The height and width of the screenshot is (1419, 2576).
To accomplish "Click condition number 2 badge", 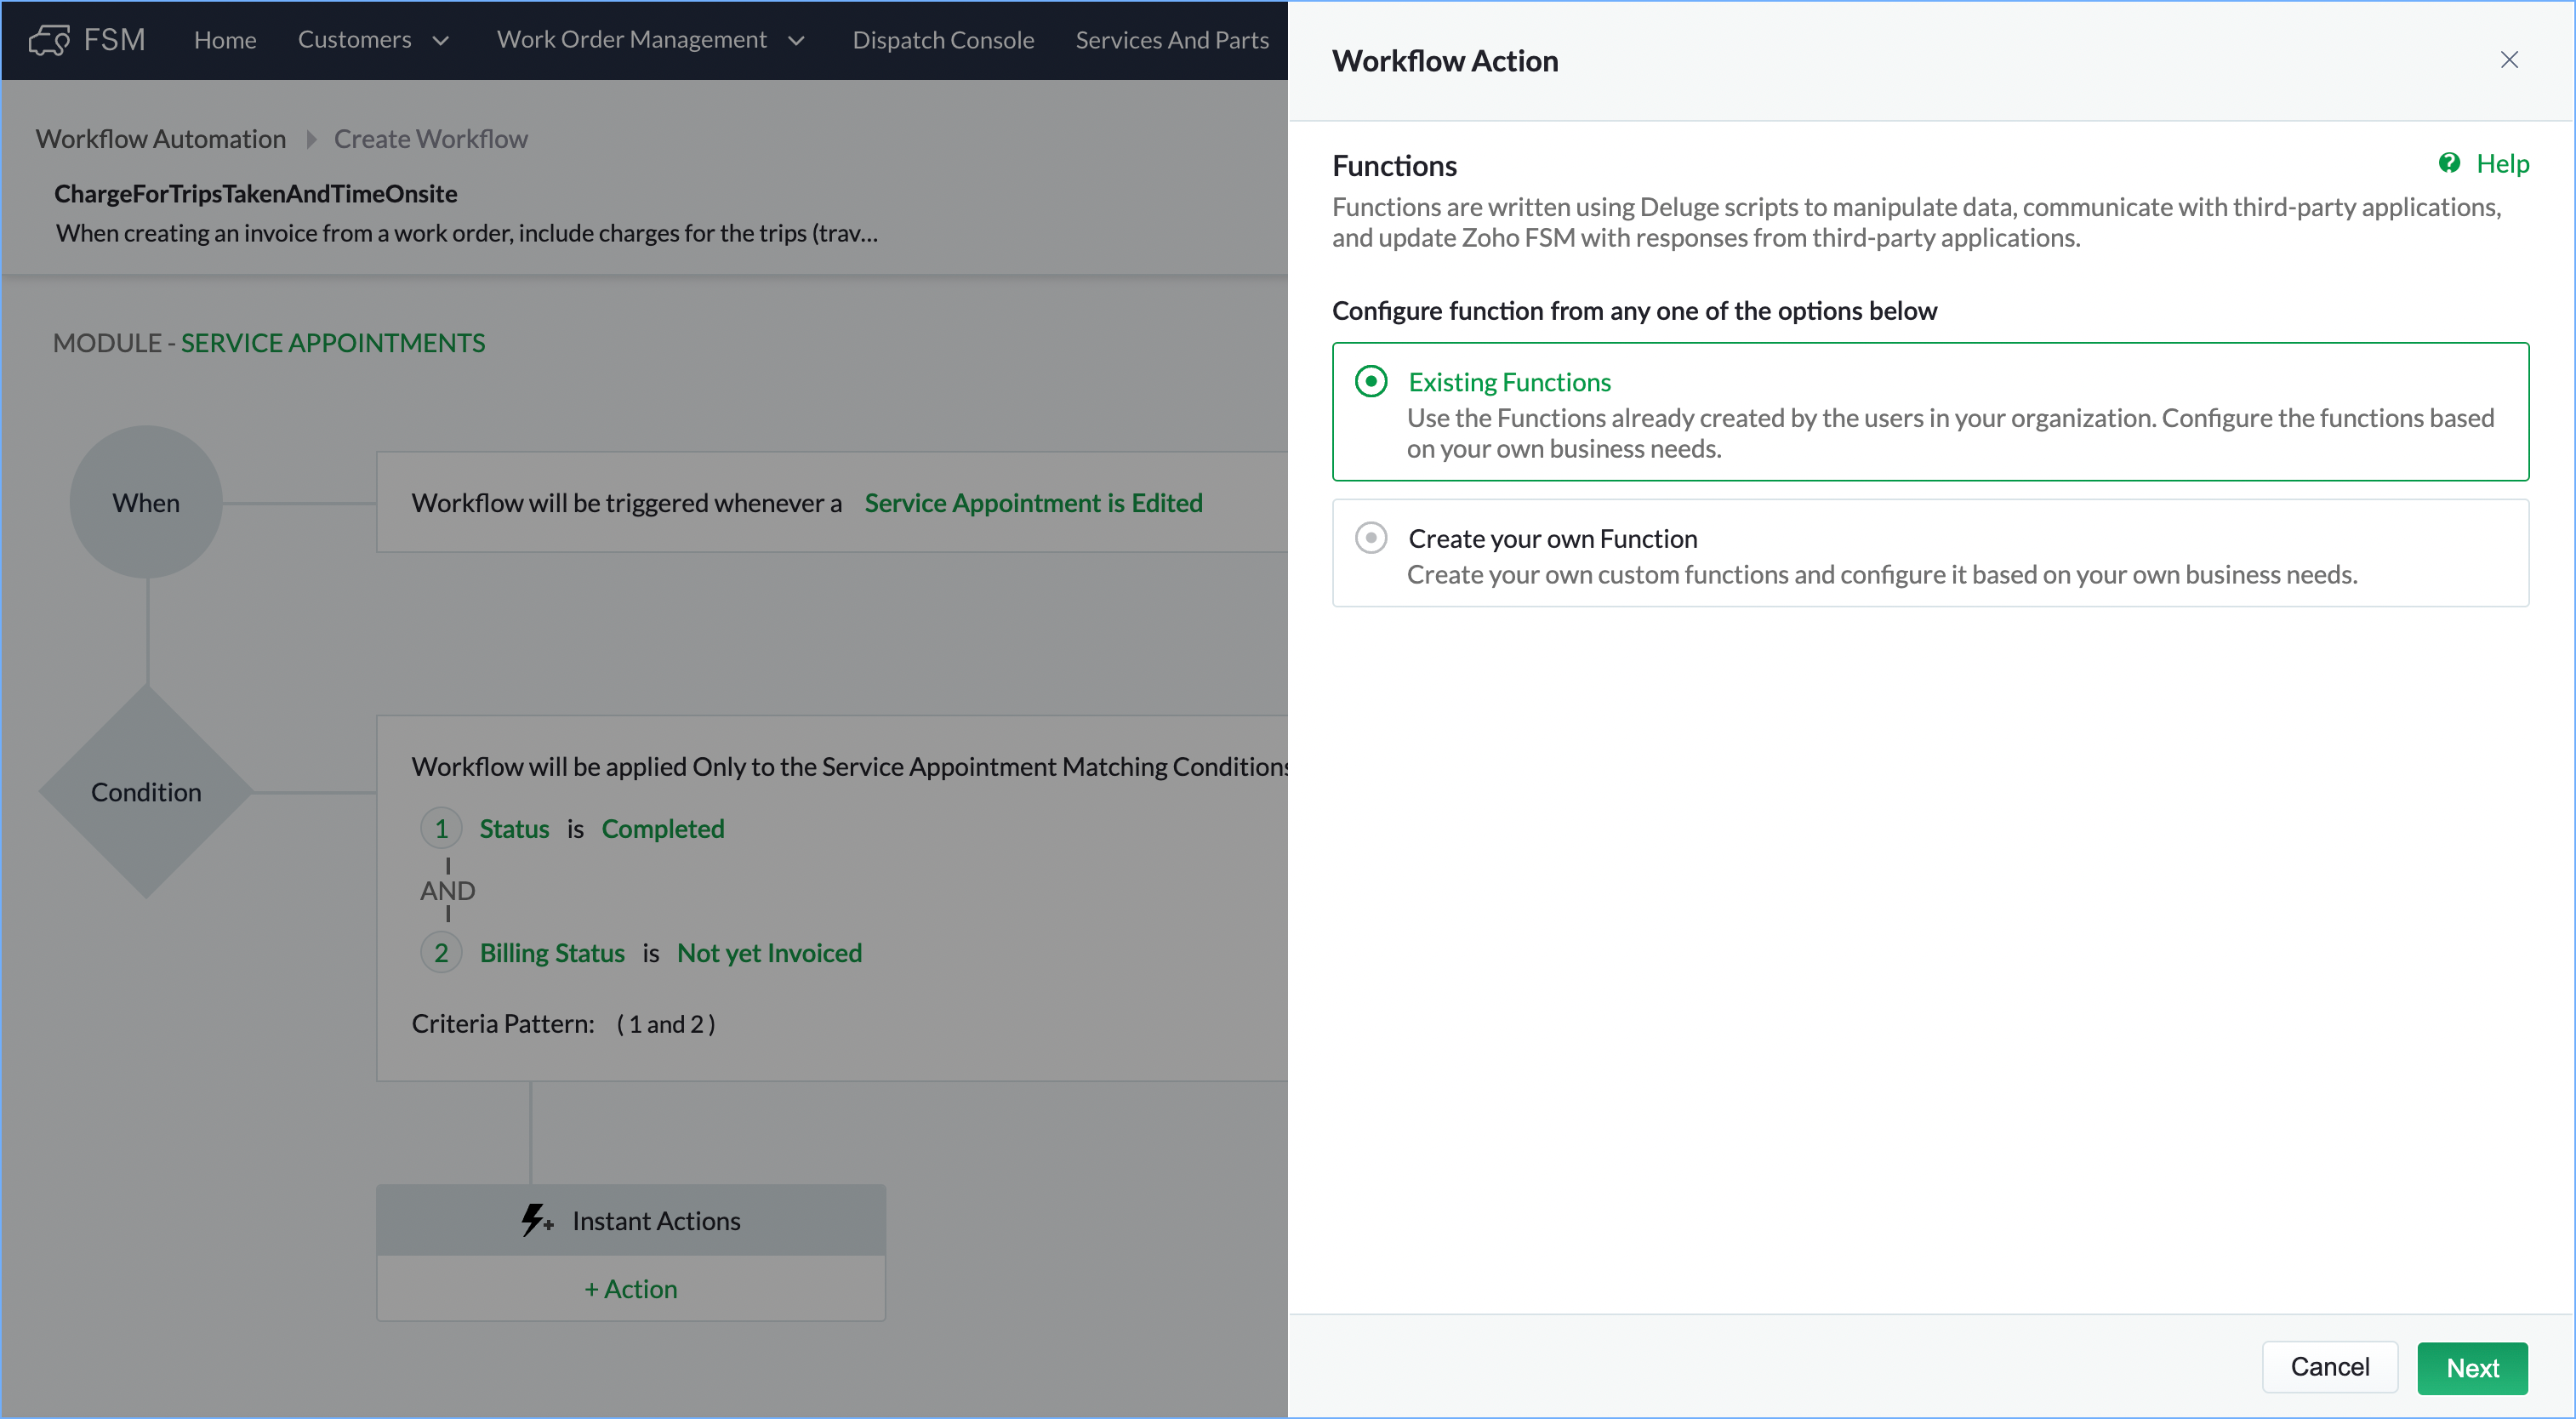I will pyautogui.click(x=441, y=952).
